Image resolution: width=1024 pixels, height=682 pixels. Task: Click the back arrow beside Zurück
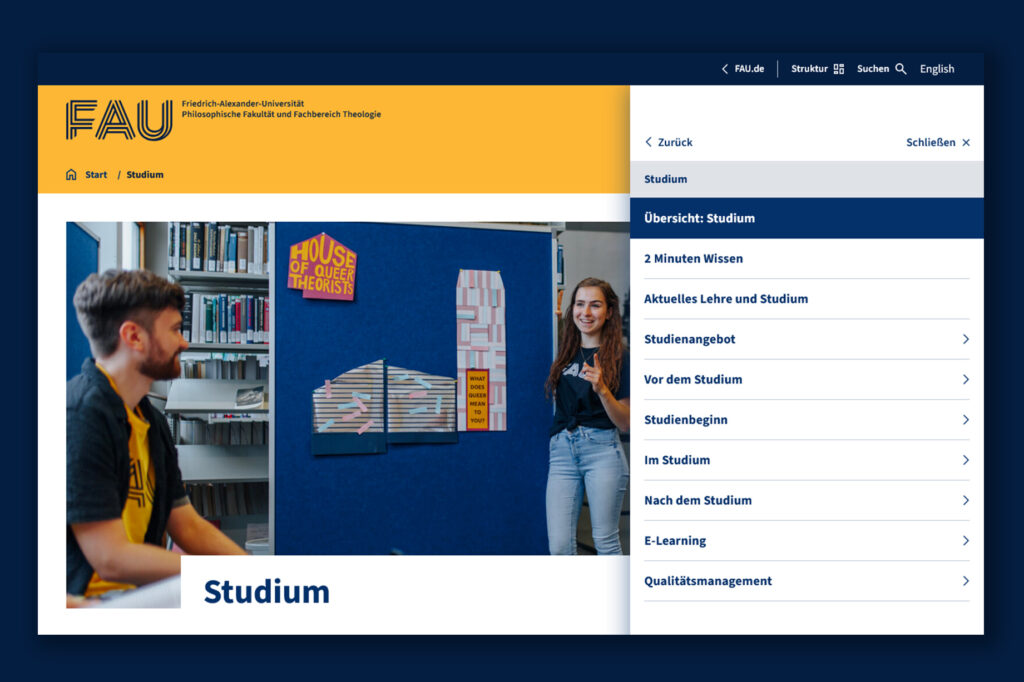tap(648, 143)
